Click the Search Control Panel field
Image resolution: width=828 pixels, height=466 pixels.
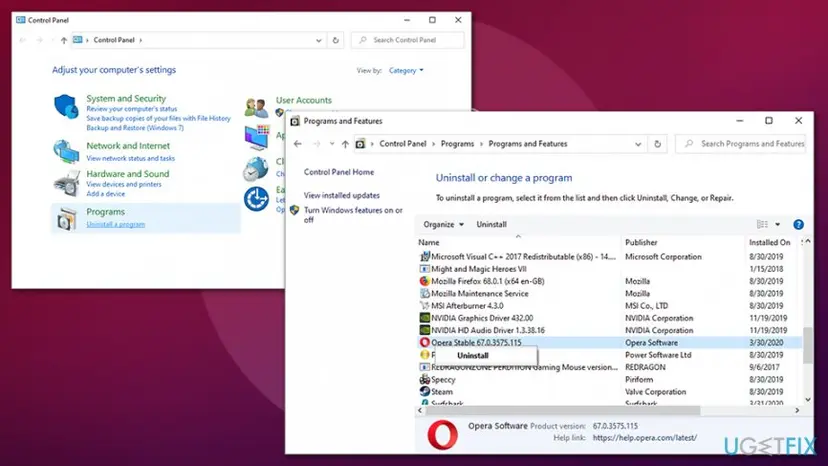[x=408, y=40]
